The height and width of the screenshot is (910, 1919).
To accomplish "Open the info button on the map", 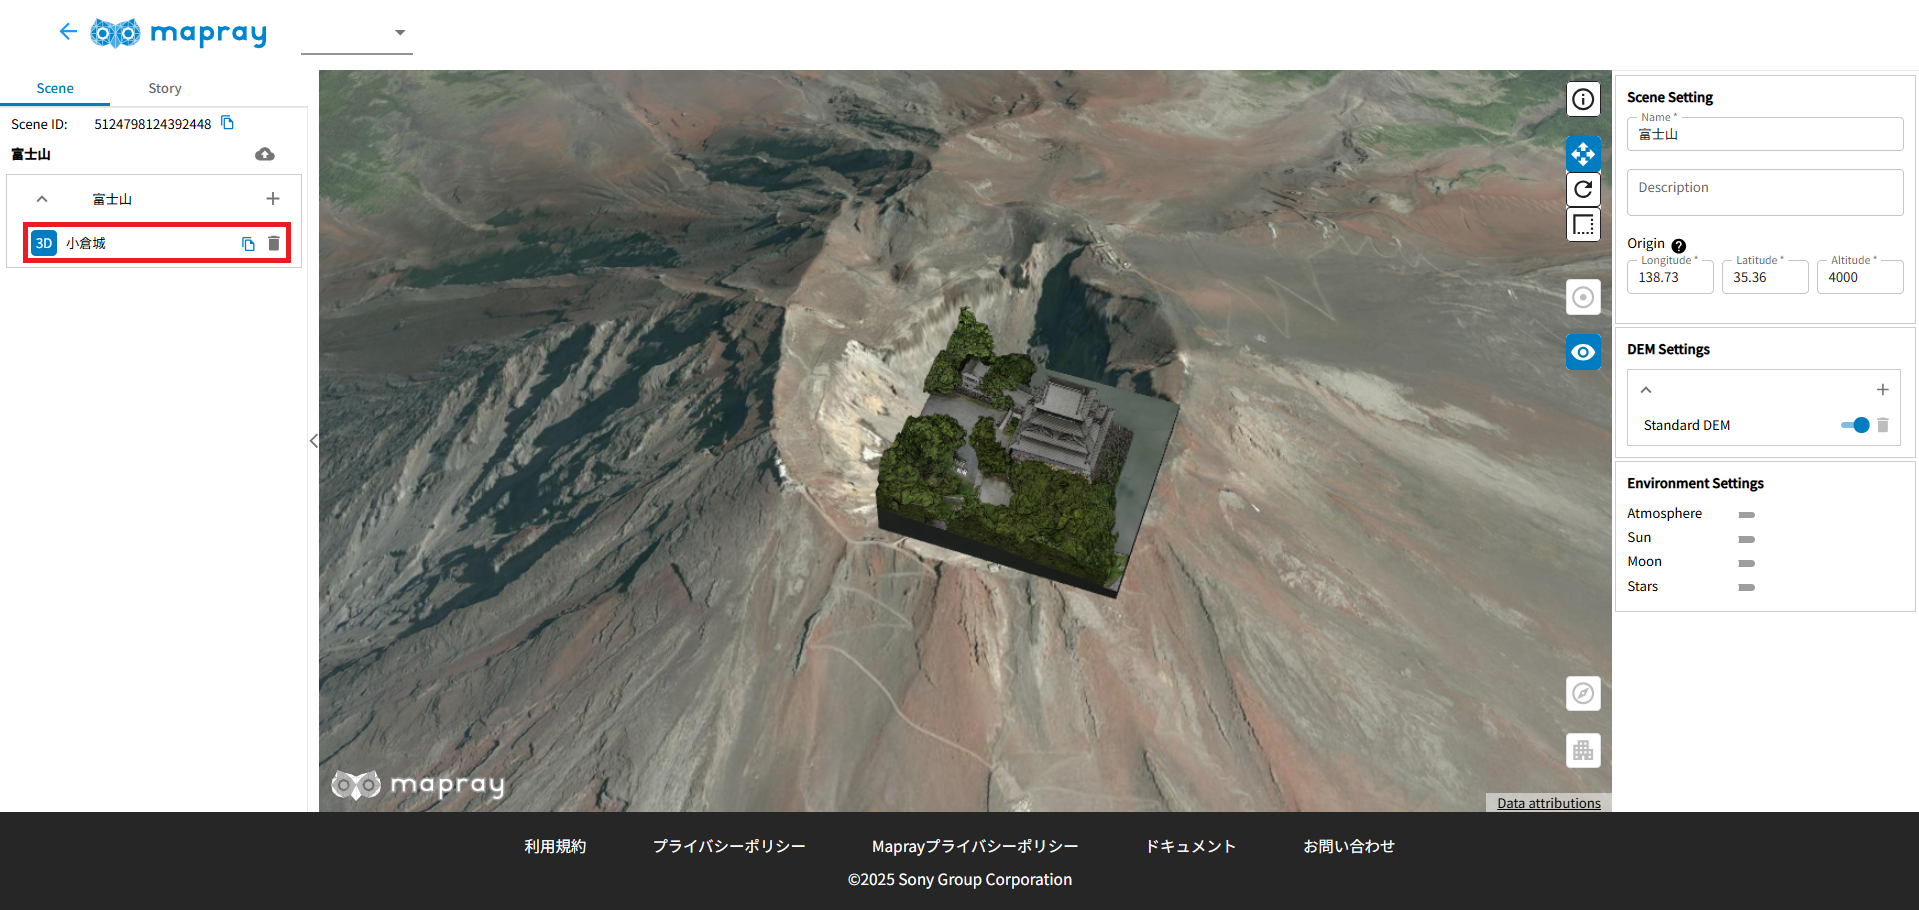I will click(x=1582, y=99).
